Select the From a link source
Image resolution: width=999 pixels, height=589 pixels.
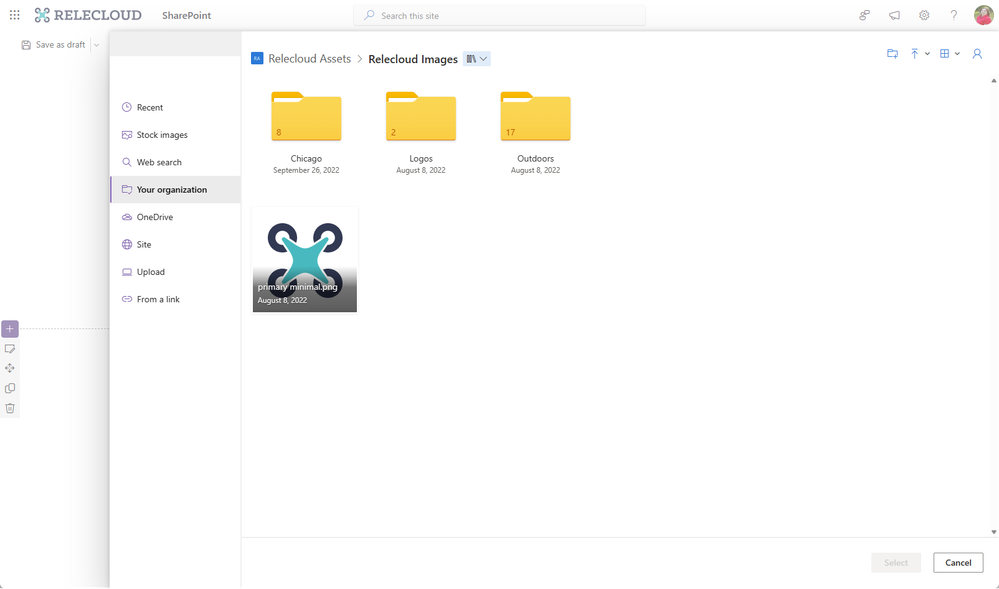(x=175, y=299)
